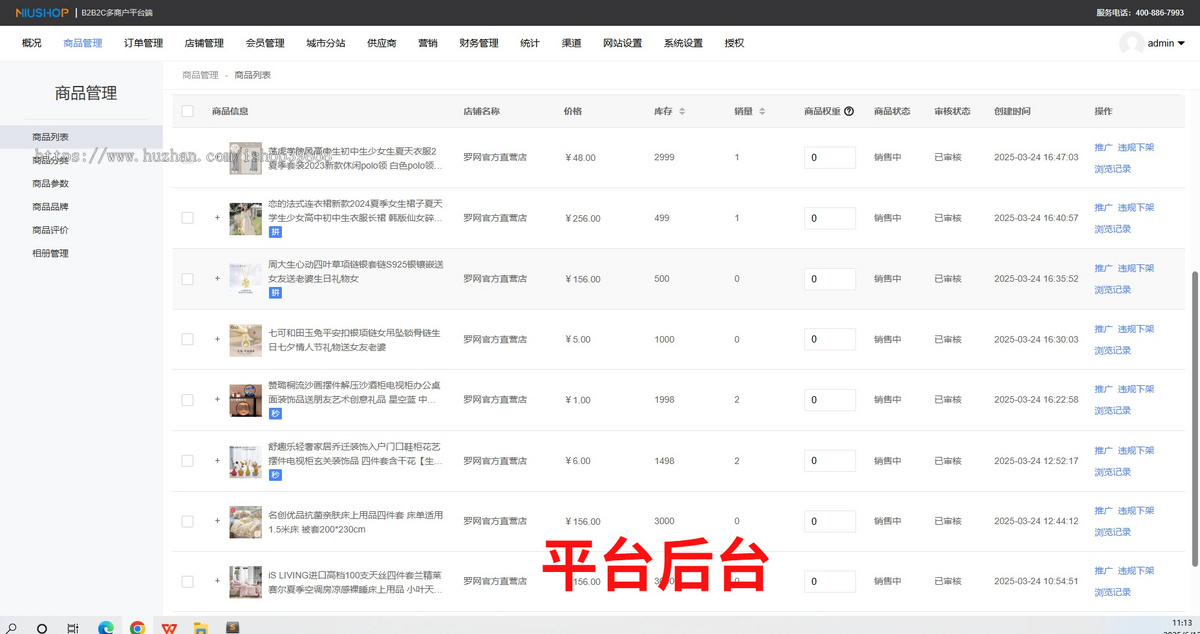Viewport: 1200px width, 634px height.
Task: Click the 商品权重 help question-mark icon
Action: (x=849, y=111)
